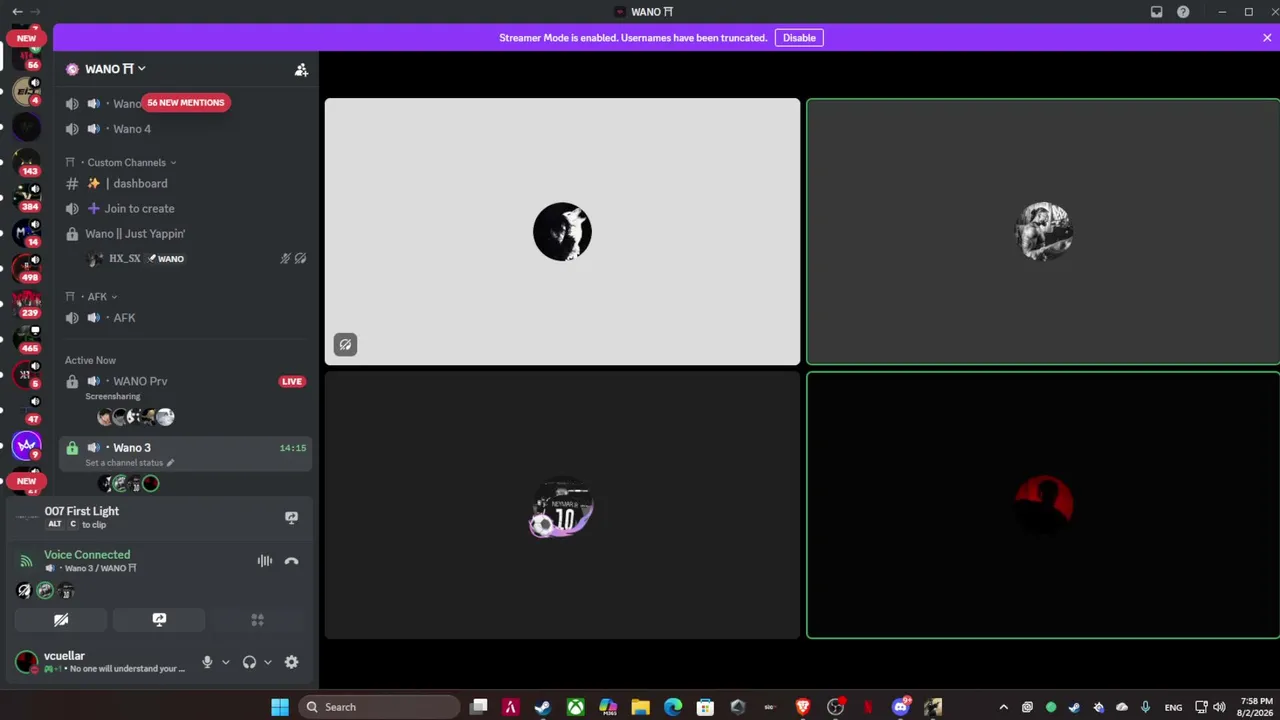The width and height of the screenshot is (1280, 720).
Task: Open Microsoft Edge from taskbar
Action: 673,707
